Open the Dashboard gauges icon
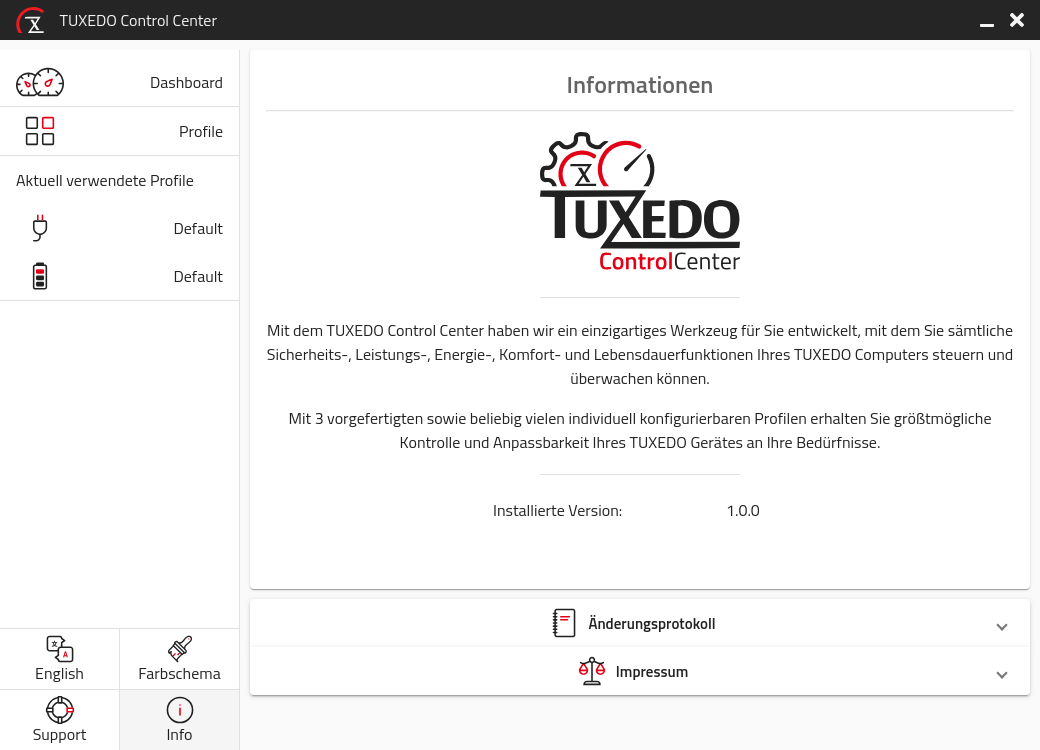This screenshot has height=750, width=1040. click(40, 82)
